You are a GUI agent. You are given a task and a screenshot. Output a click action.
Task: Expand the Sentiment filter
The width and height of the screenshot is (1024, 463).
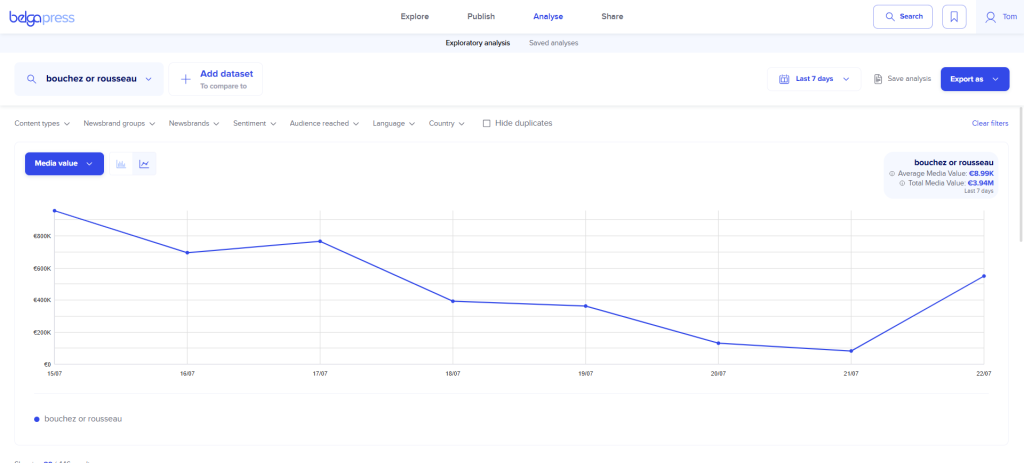tap(254, 123)
